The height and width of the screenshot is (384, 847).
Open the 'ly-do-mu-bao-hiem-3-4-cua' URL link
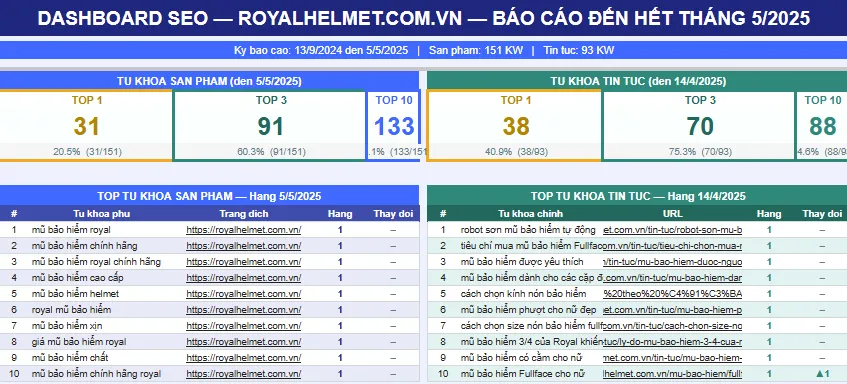(x=673, y=342)
